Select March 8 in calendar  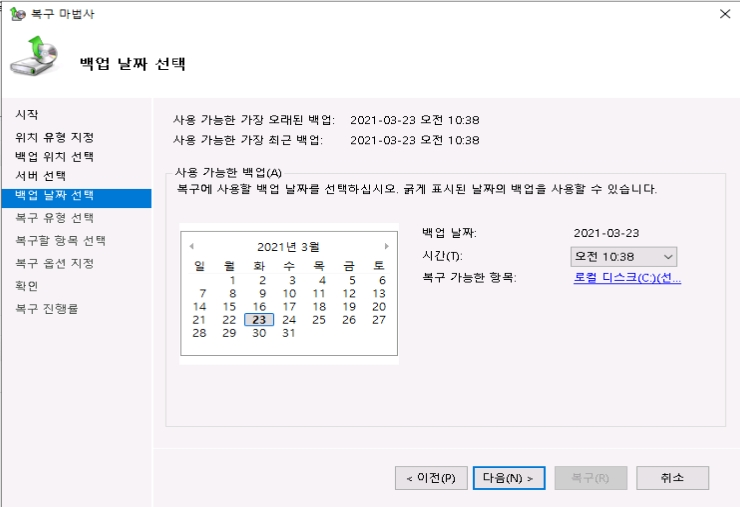coord(233,293)
